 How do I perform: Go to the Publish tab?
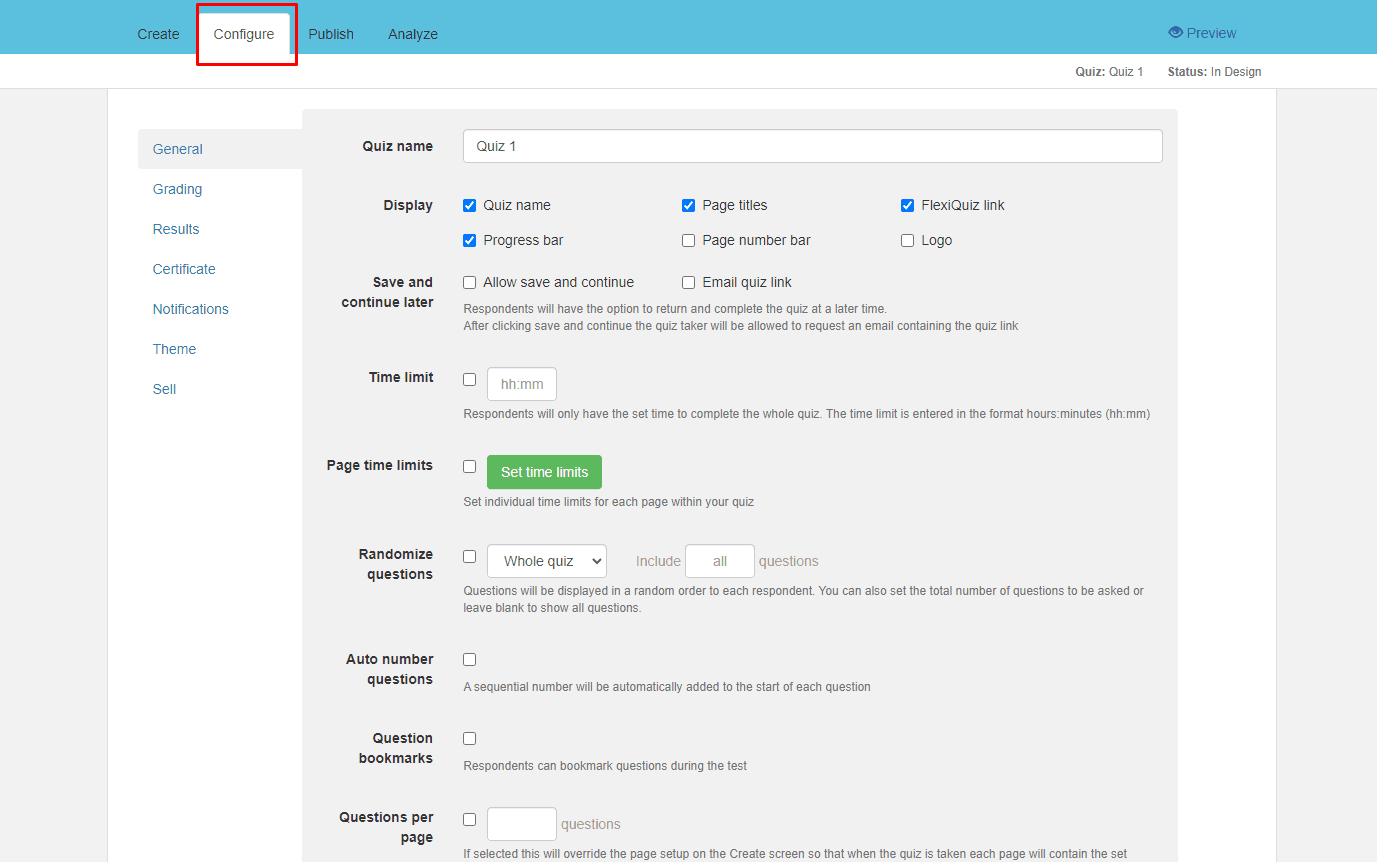tap(331, 34)
